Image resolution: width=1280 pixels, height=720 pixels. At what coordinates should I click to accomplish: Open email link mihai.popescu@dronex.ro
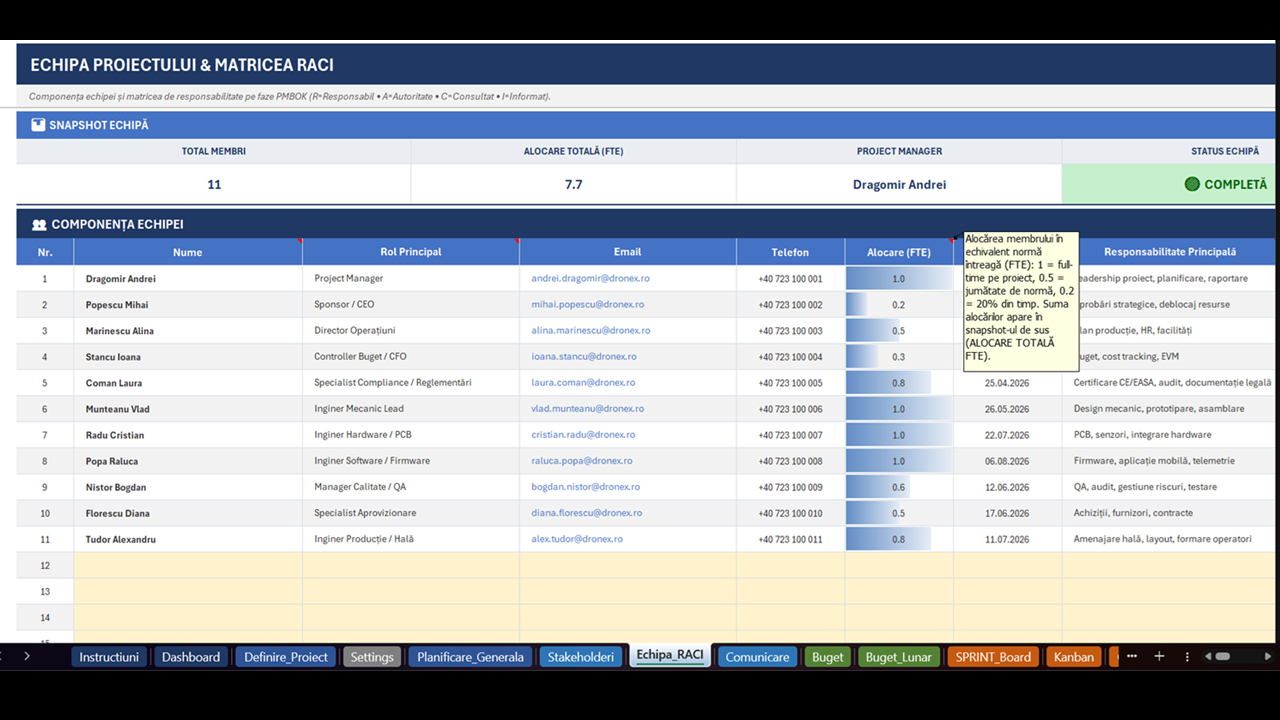pyautogui.click(x=587, y=304)
